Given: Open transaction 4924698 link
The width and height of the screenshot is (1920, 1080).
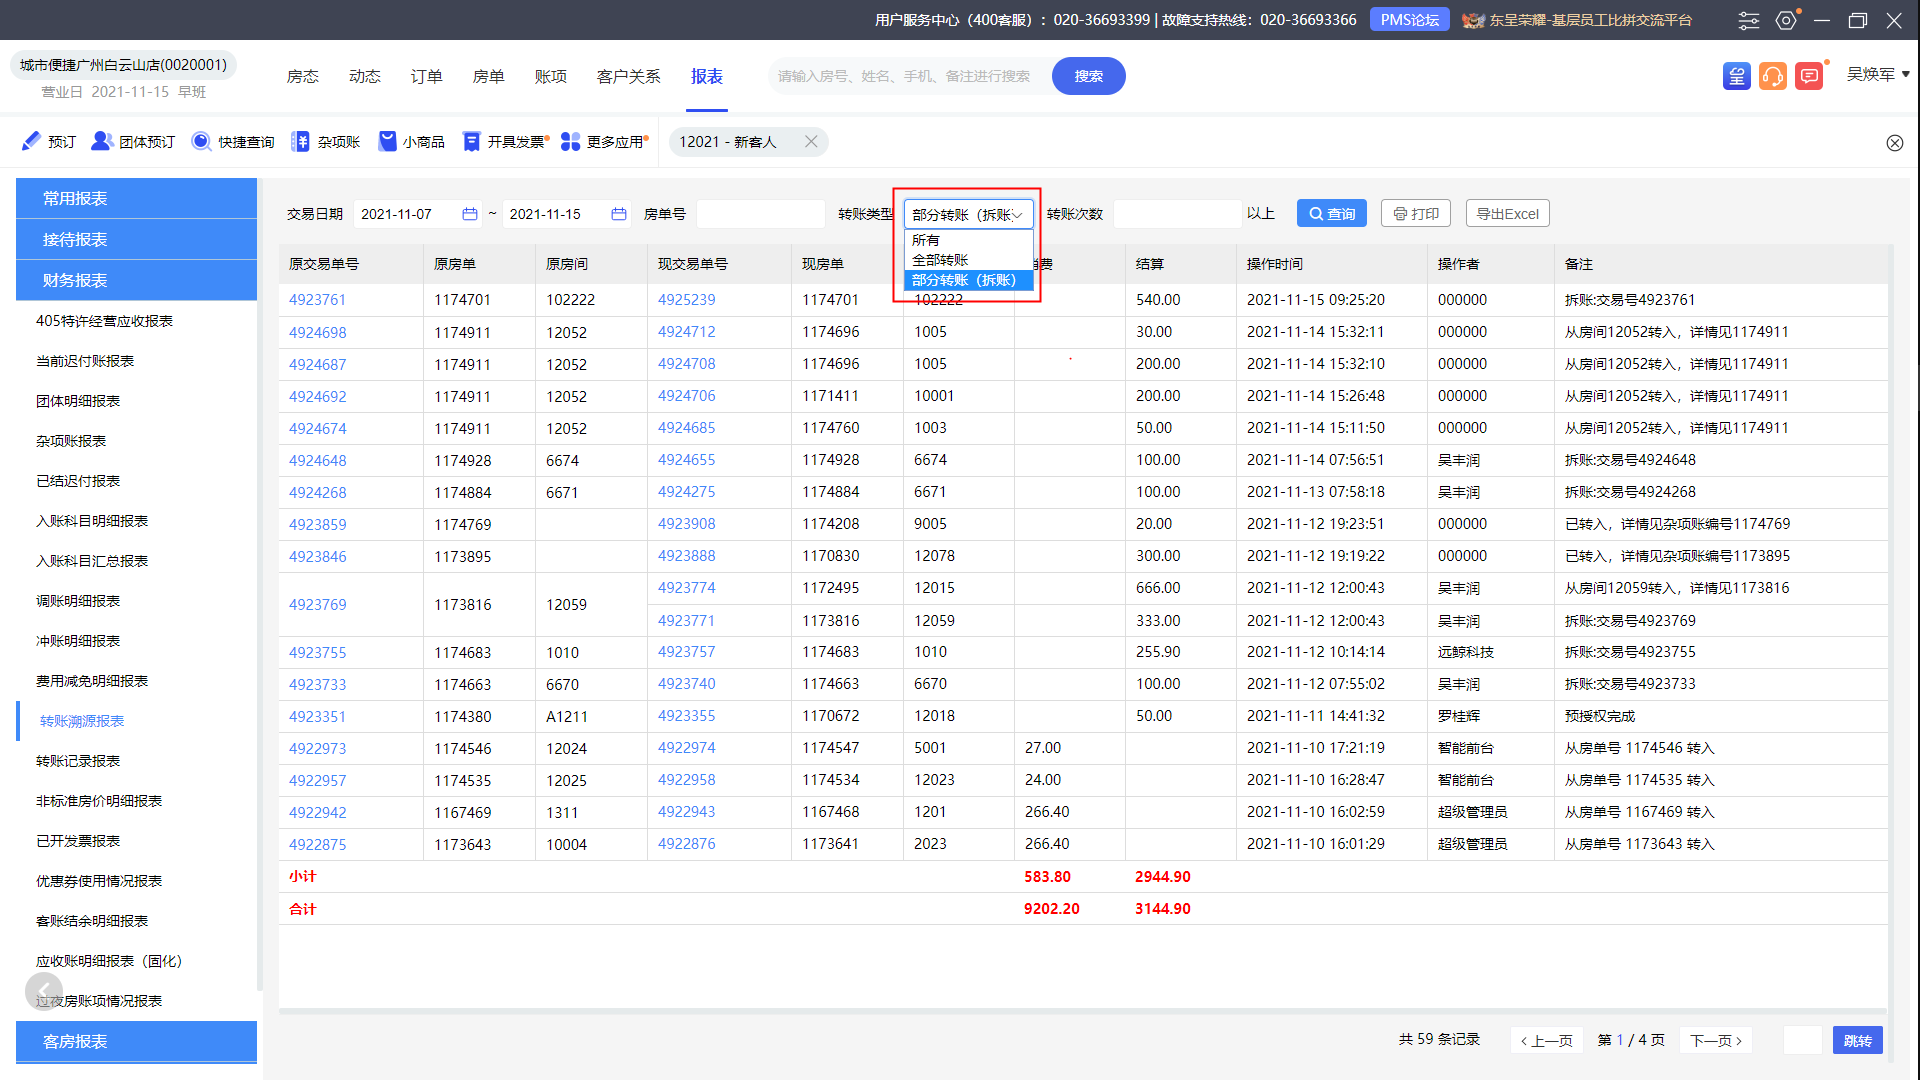Looking at the screenshot, I should [317, 332].
